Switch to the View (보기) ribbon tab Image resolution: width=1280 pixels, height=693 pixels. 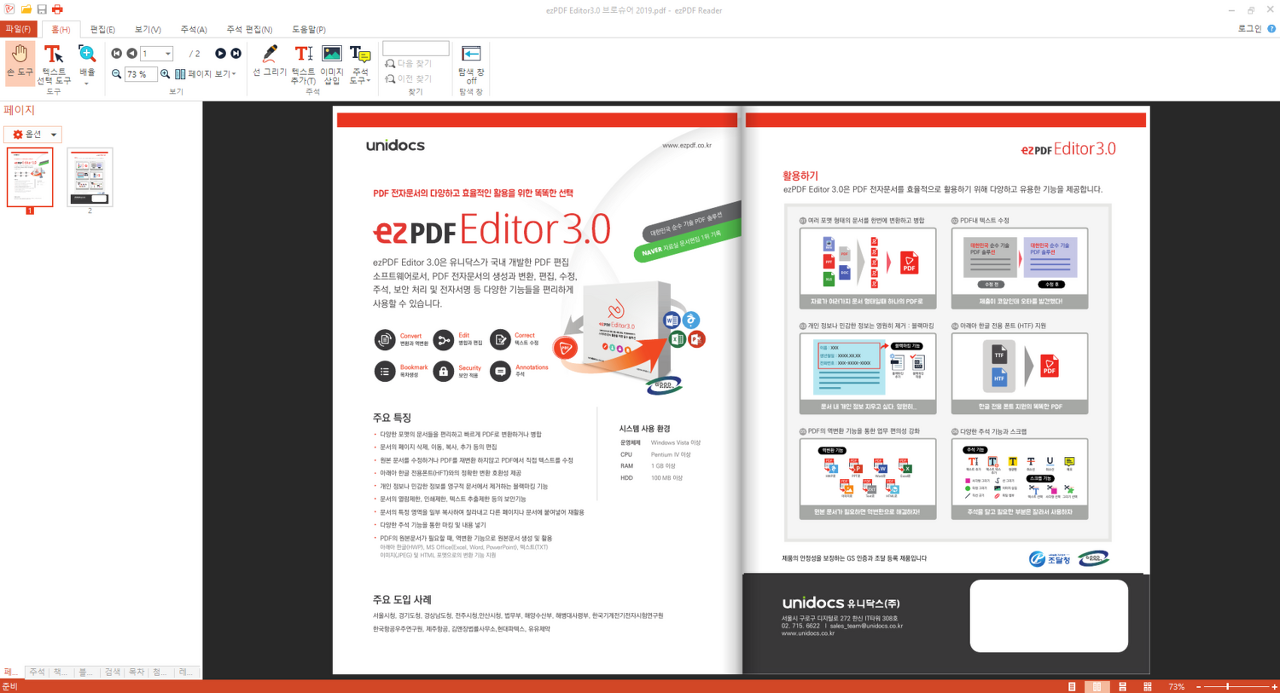point(148,30)
